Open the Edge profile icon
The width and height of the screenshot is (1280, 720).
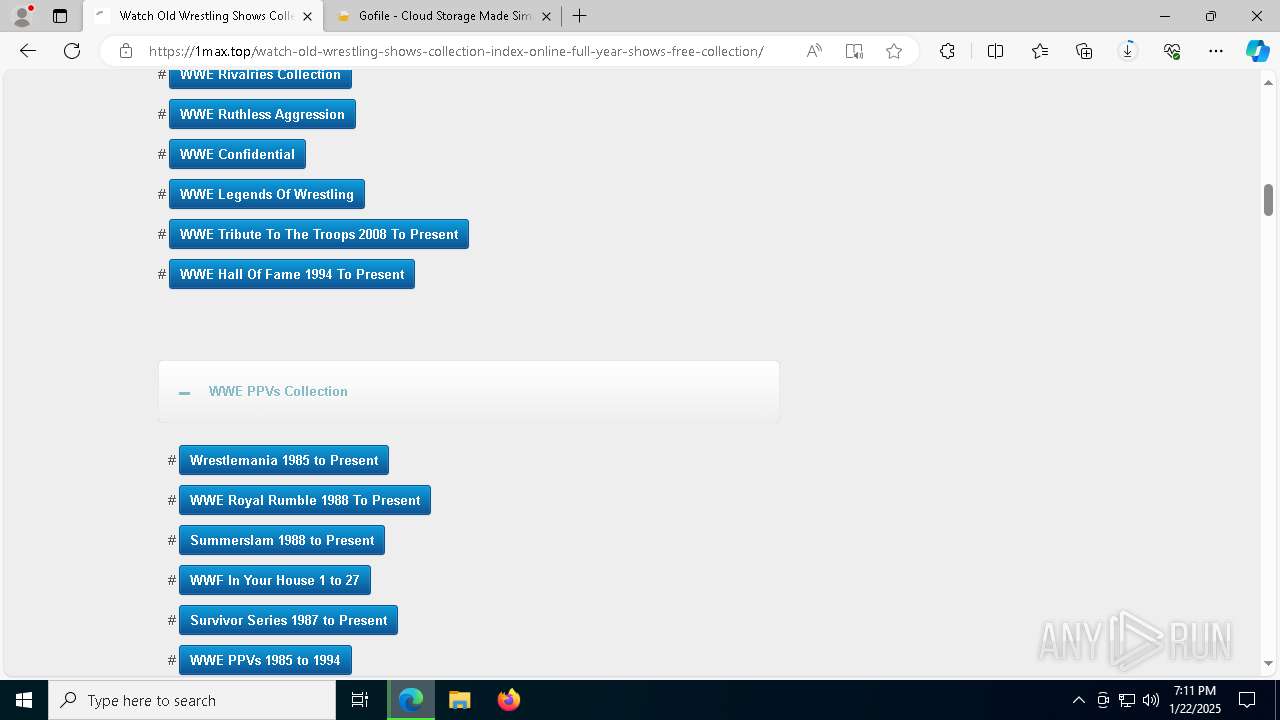click(22, 16)
